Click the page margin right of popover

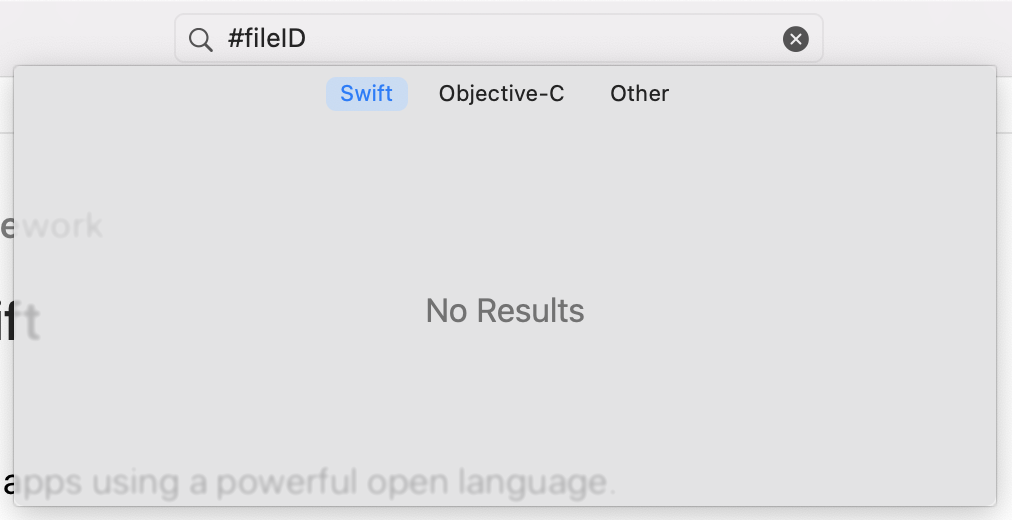[1004, 300]
